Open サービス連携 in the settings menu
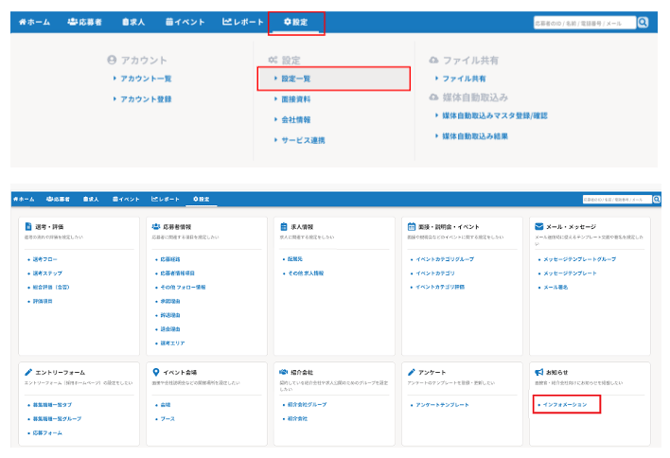Viewport: 670px width, 458px height. [x=303, y=140]
